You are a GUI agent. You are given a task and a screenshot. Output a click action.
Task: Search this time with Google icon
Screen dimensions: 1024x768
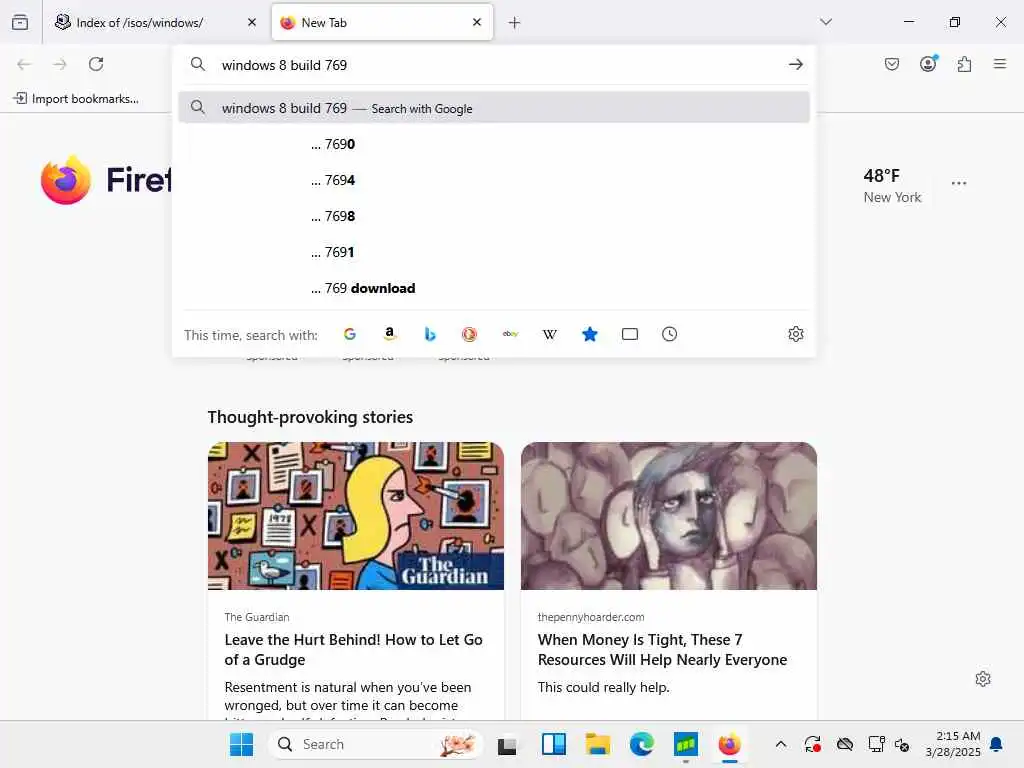350,334
